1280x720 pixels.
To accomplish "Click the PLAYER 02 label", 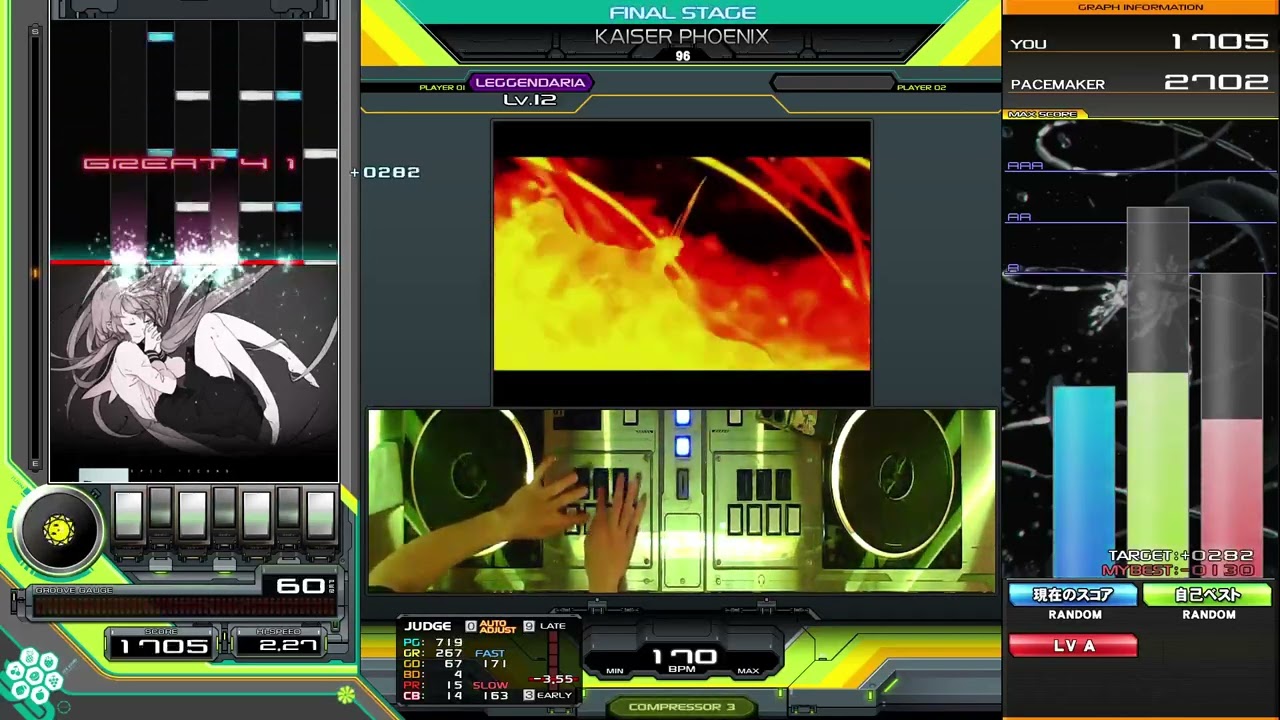I will click(921, 88).
